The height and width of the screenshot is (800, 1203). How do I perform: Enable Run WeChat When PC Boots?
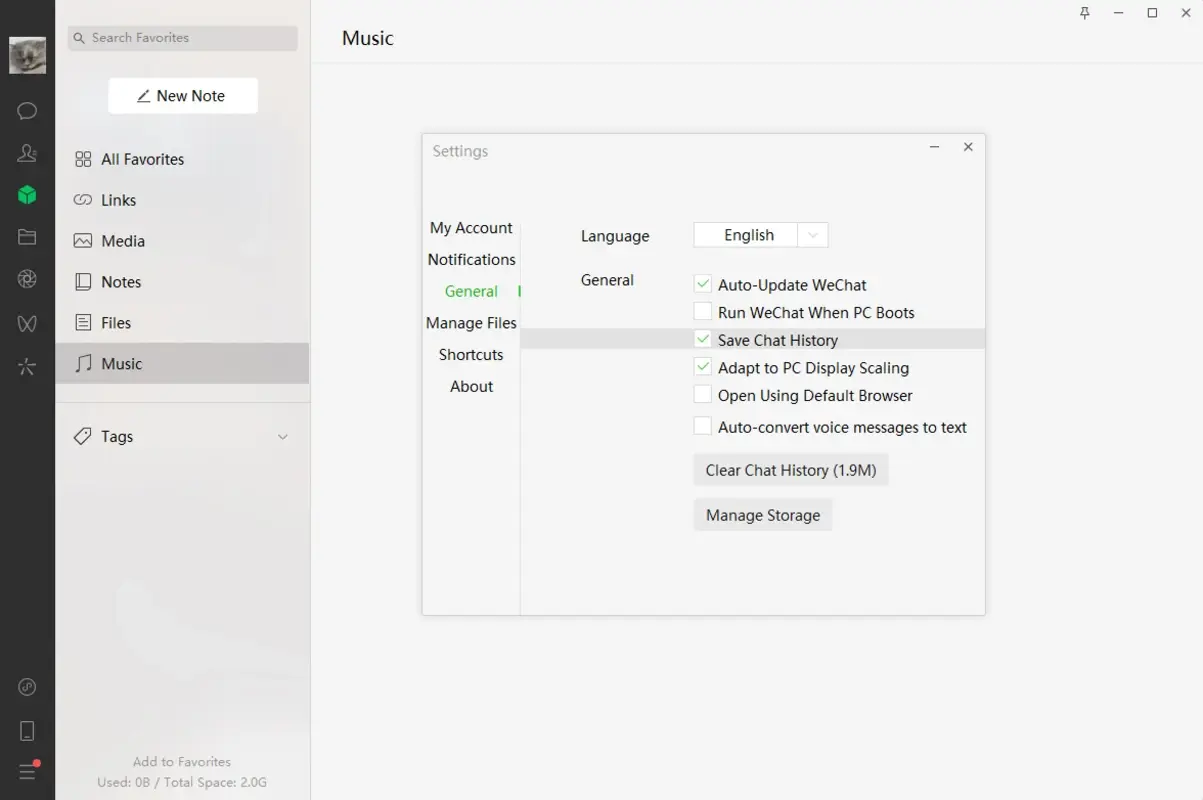click(702, 311)
